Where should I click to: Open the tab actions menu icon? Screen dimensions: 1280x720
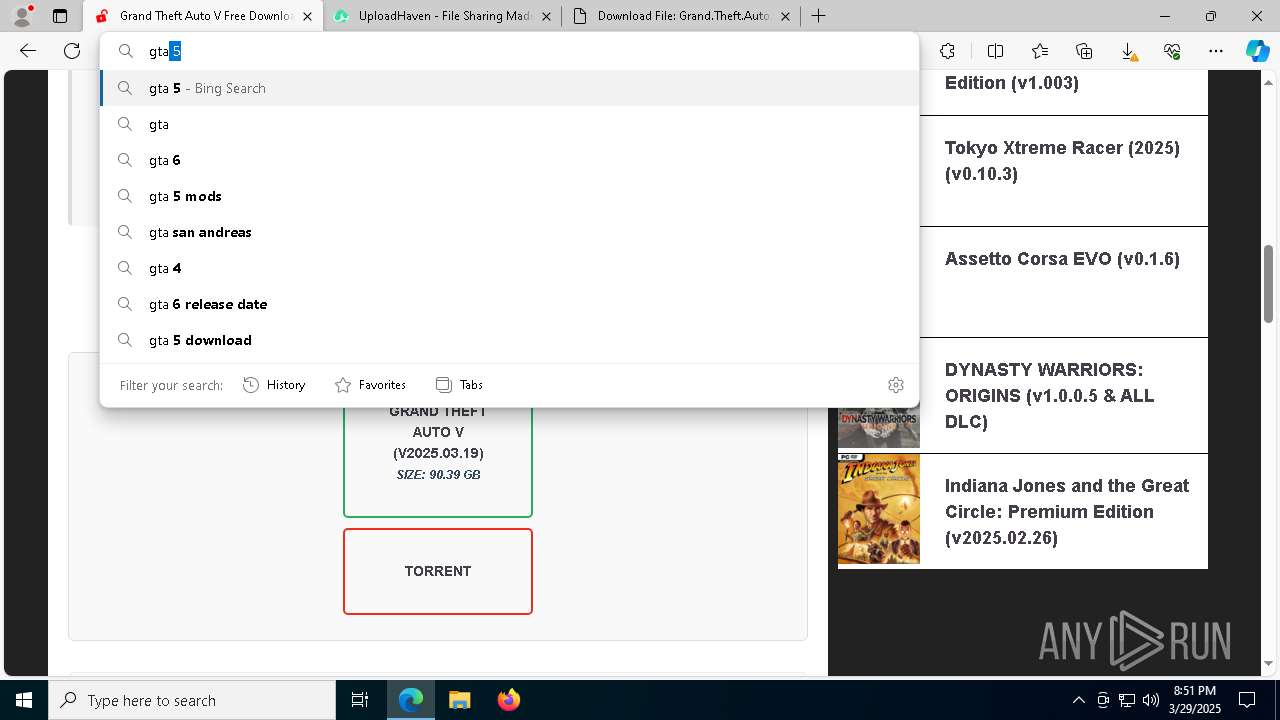pos(60,16)
